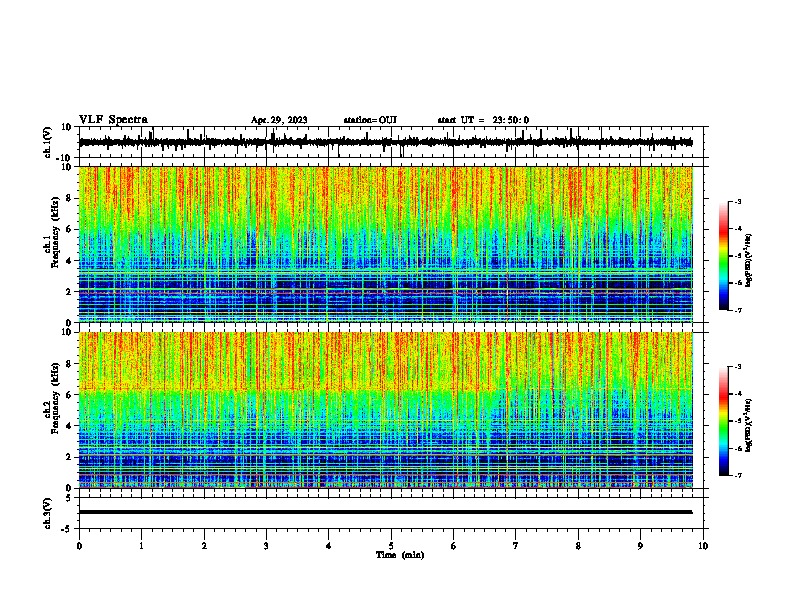This screenshot has width=792, height=612.
Task: Click the ch.1 voltage waveform trace panel
Action: 391,142
